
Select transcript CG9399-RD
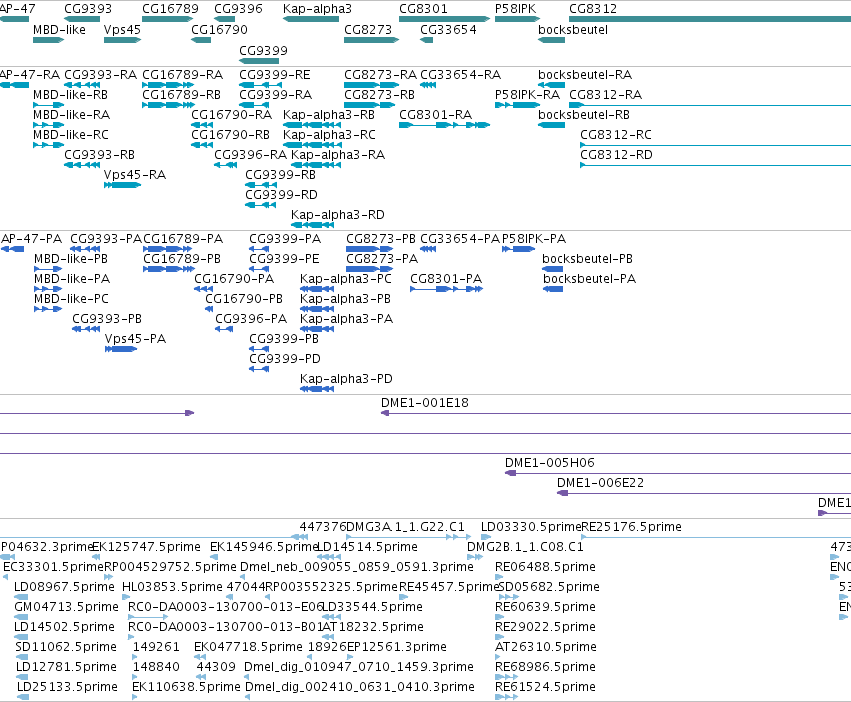point(281,194)
